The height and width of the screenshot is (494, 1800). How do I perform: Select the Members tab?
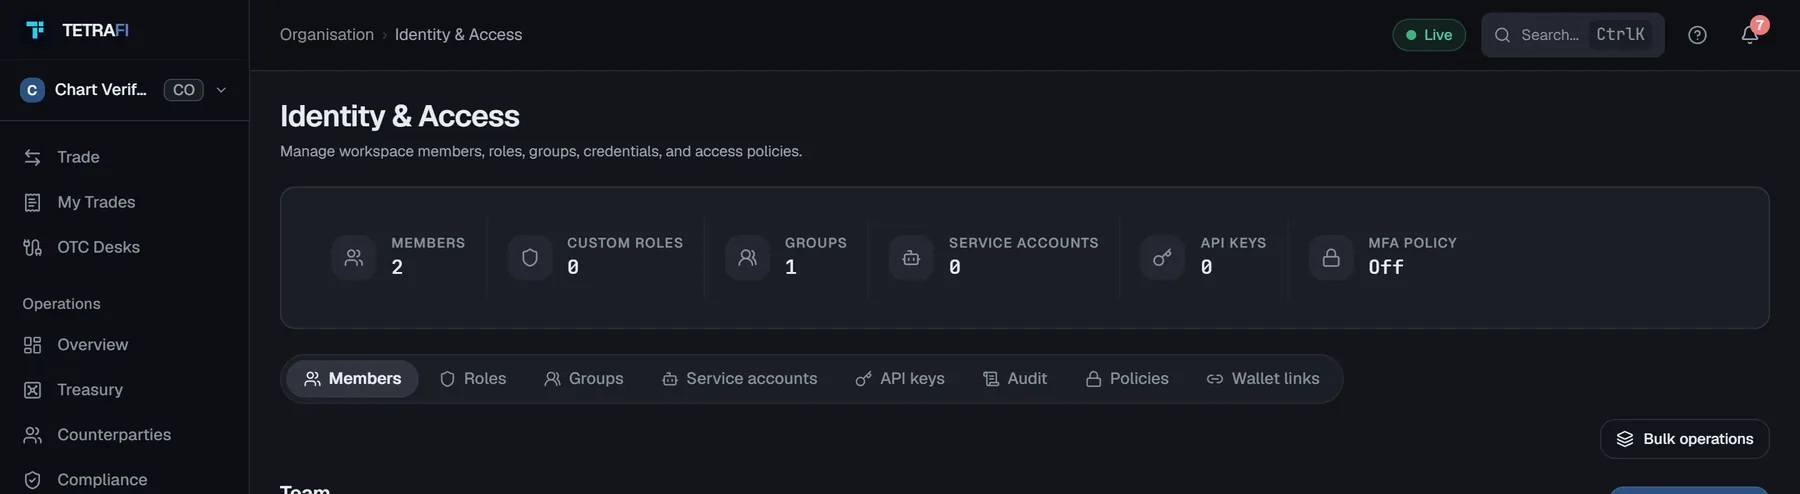click(352, 379)
